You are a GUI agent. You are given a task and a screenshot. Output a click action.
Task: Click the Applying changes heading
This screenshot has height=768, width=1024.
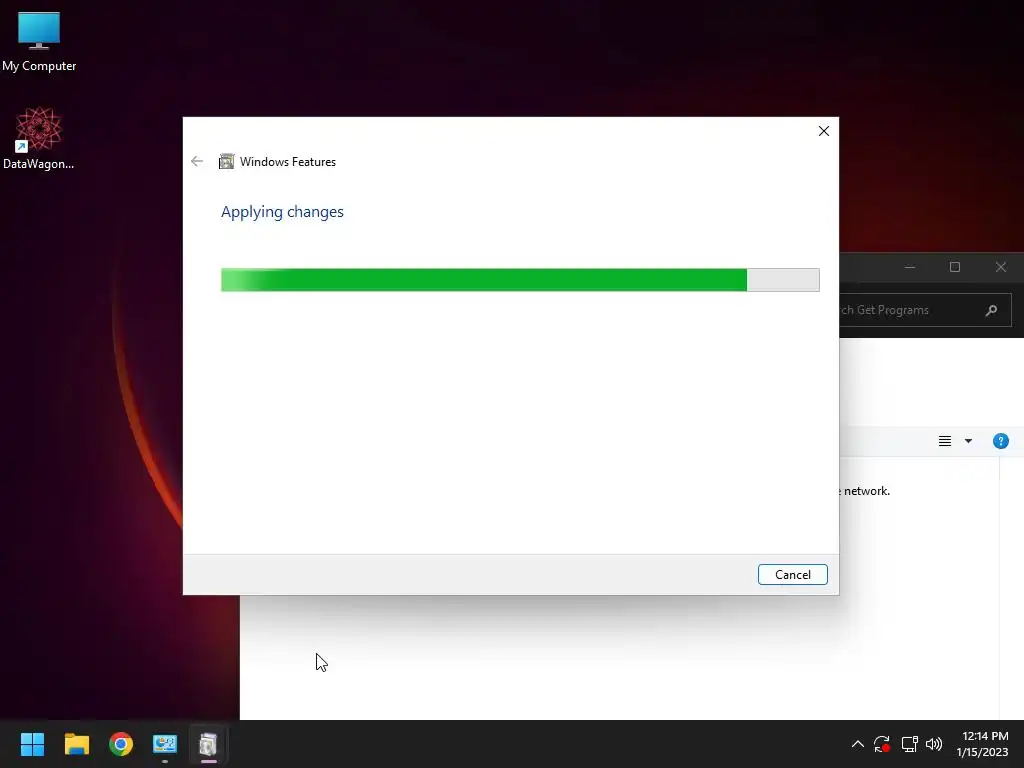[282, 212]
